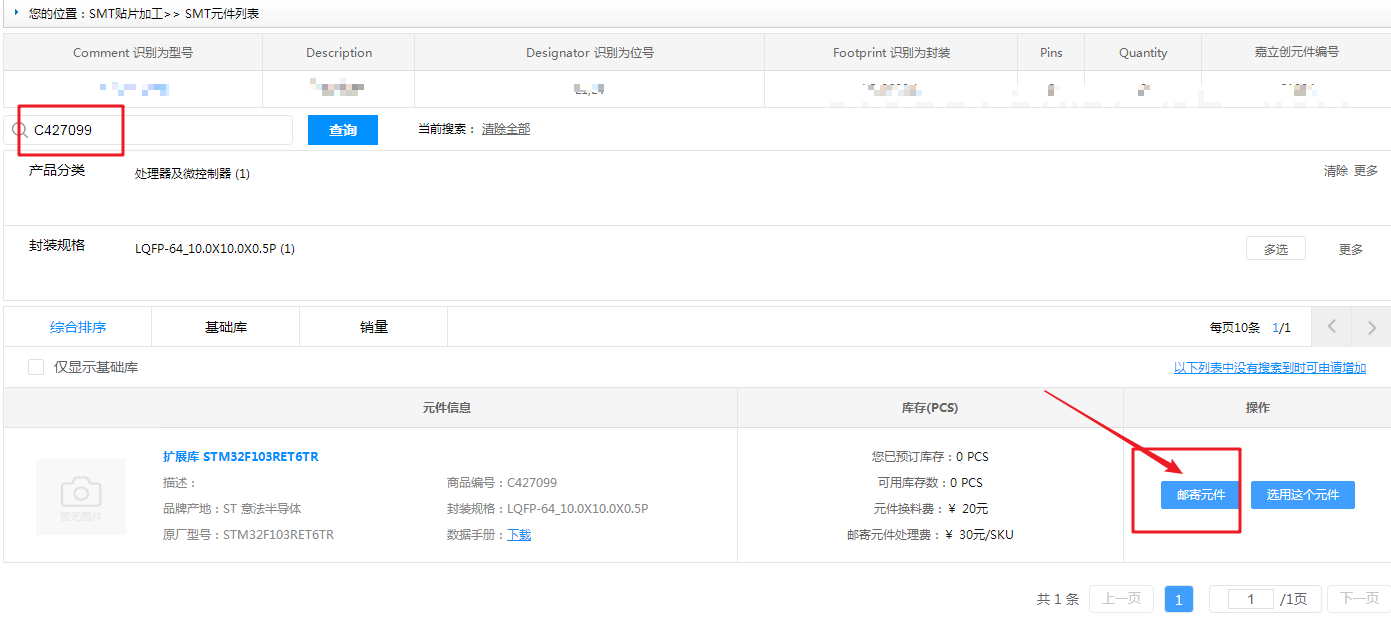
Task: Click the next page arrow icon
Action: click(x=1371, y=327)
